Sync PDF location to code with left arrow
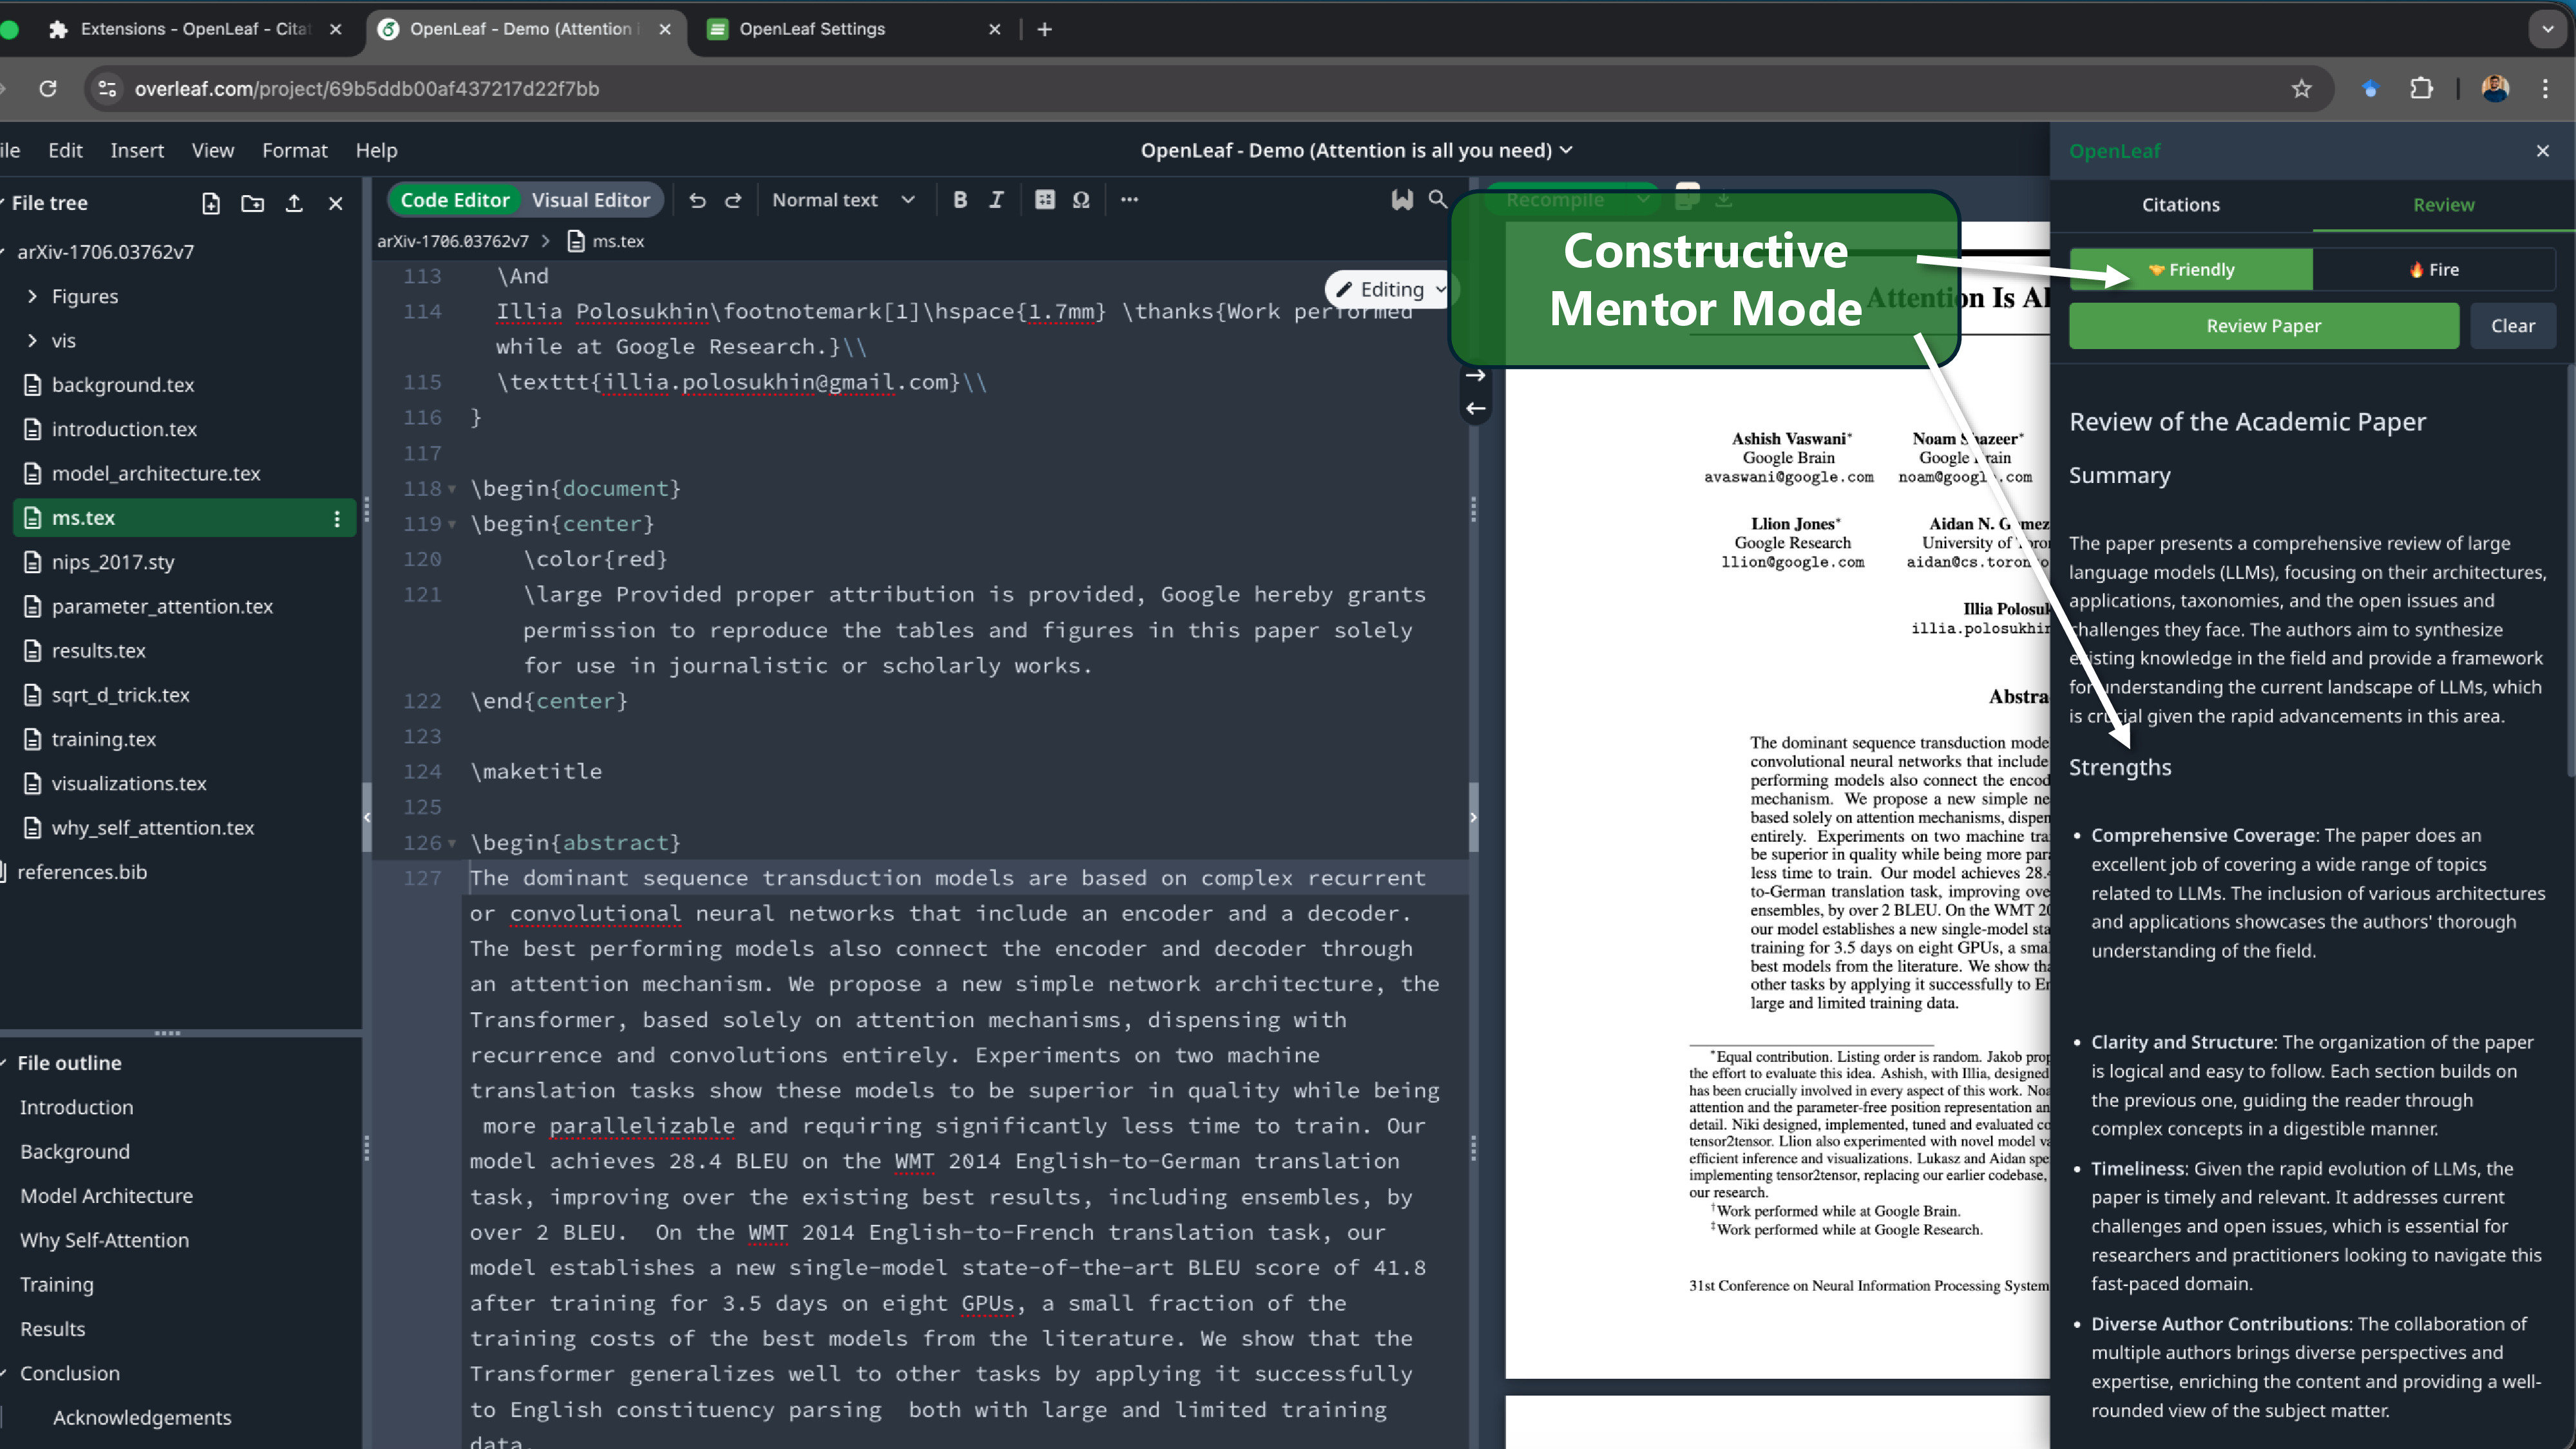 tap(1475, 408)
